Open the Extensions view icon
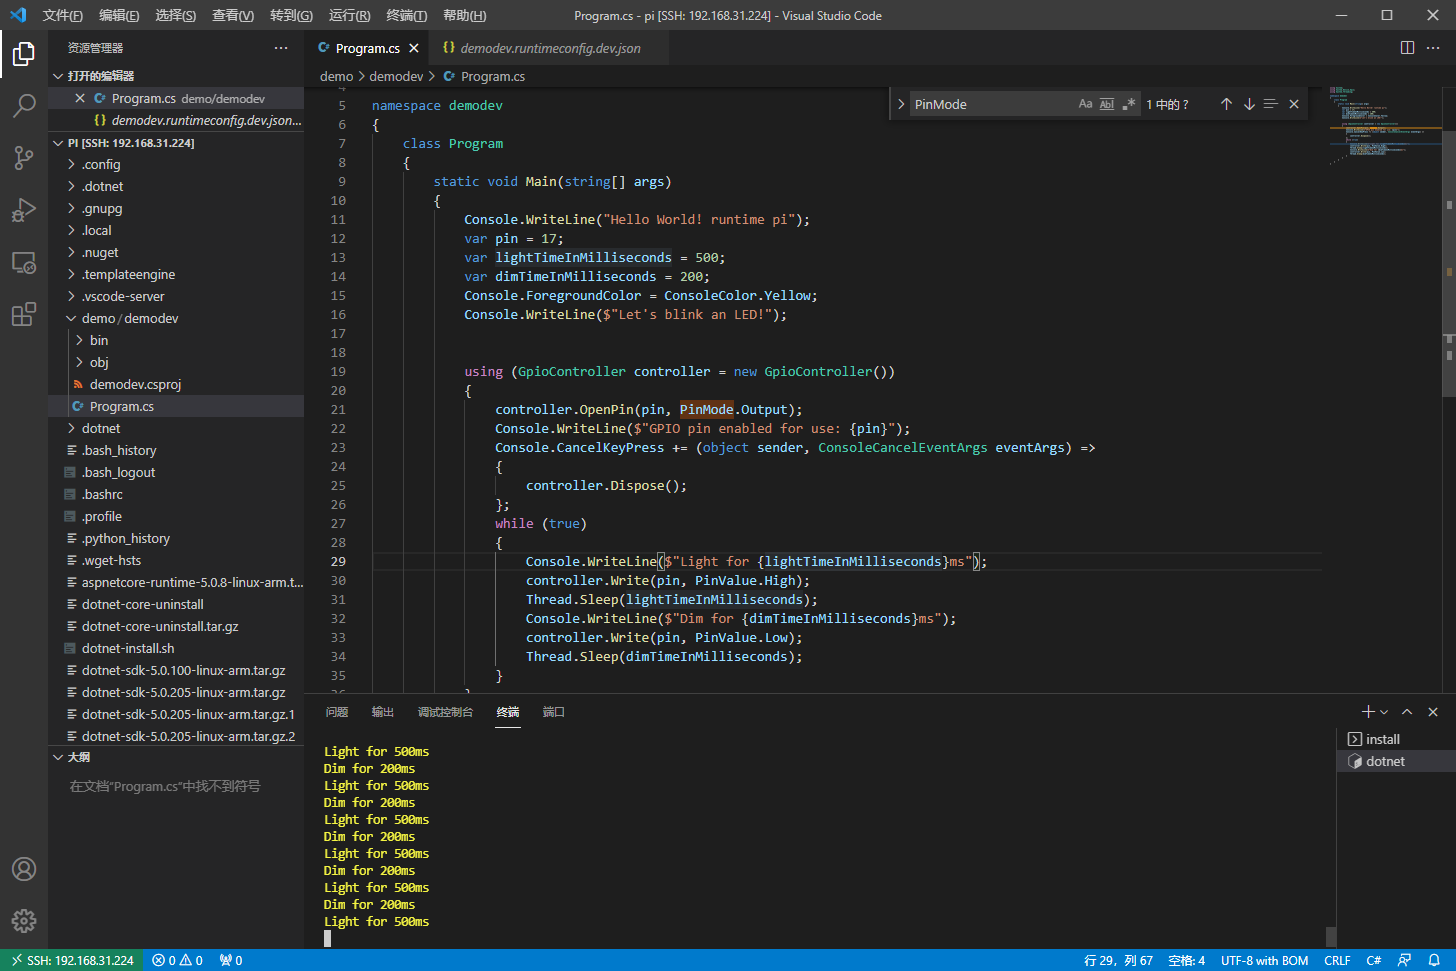The image size is (1456, 971). click(x=24, y=314)
